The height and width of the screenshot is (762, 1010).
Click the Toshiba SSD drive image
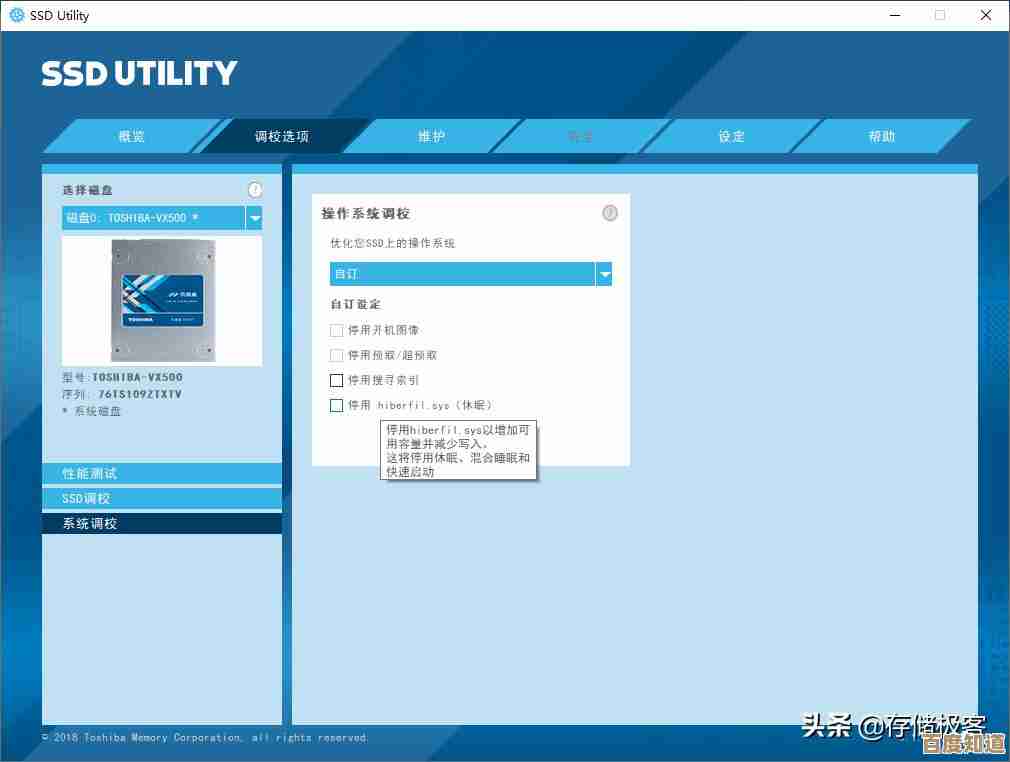tap(162, 300)
